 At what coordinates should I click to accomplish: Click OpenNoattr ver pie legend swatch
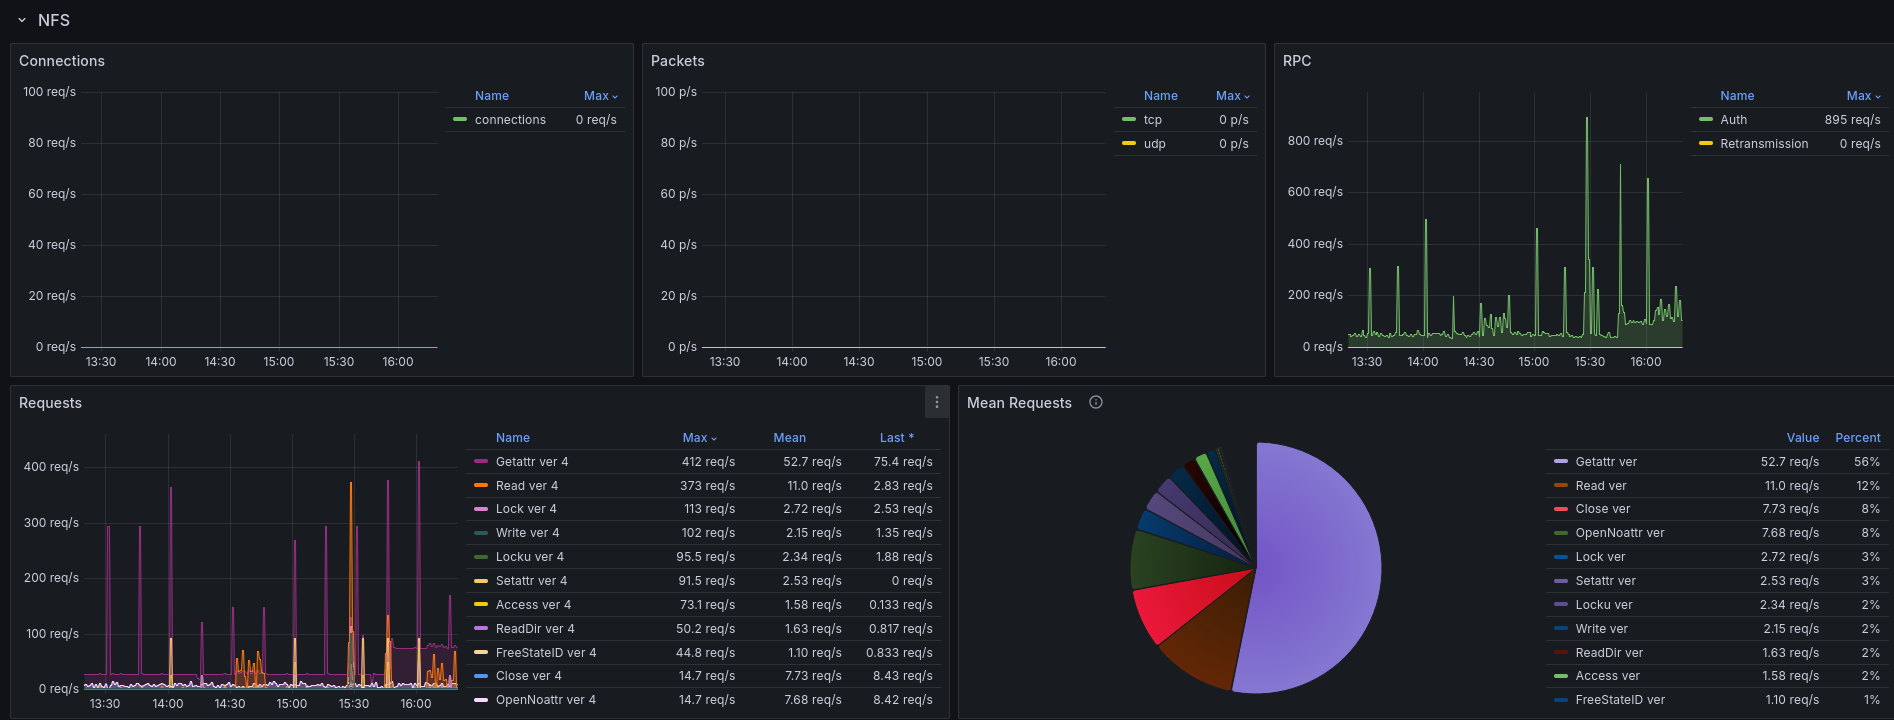1561,533
